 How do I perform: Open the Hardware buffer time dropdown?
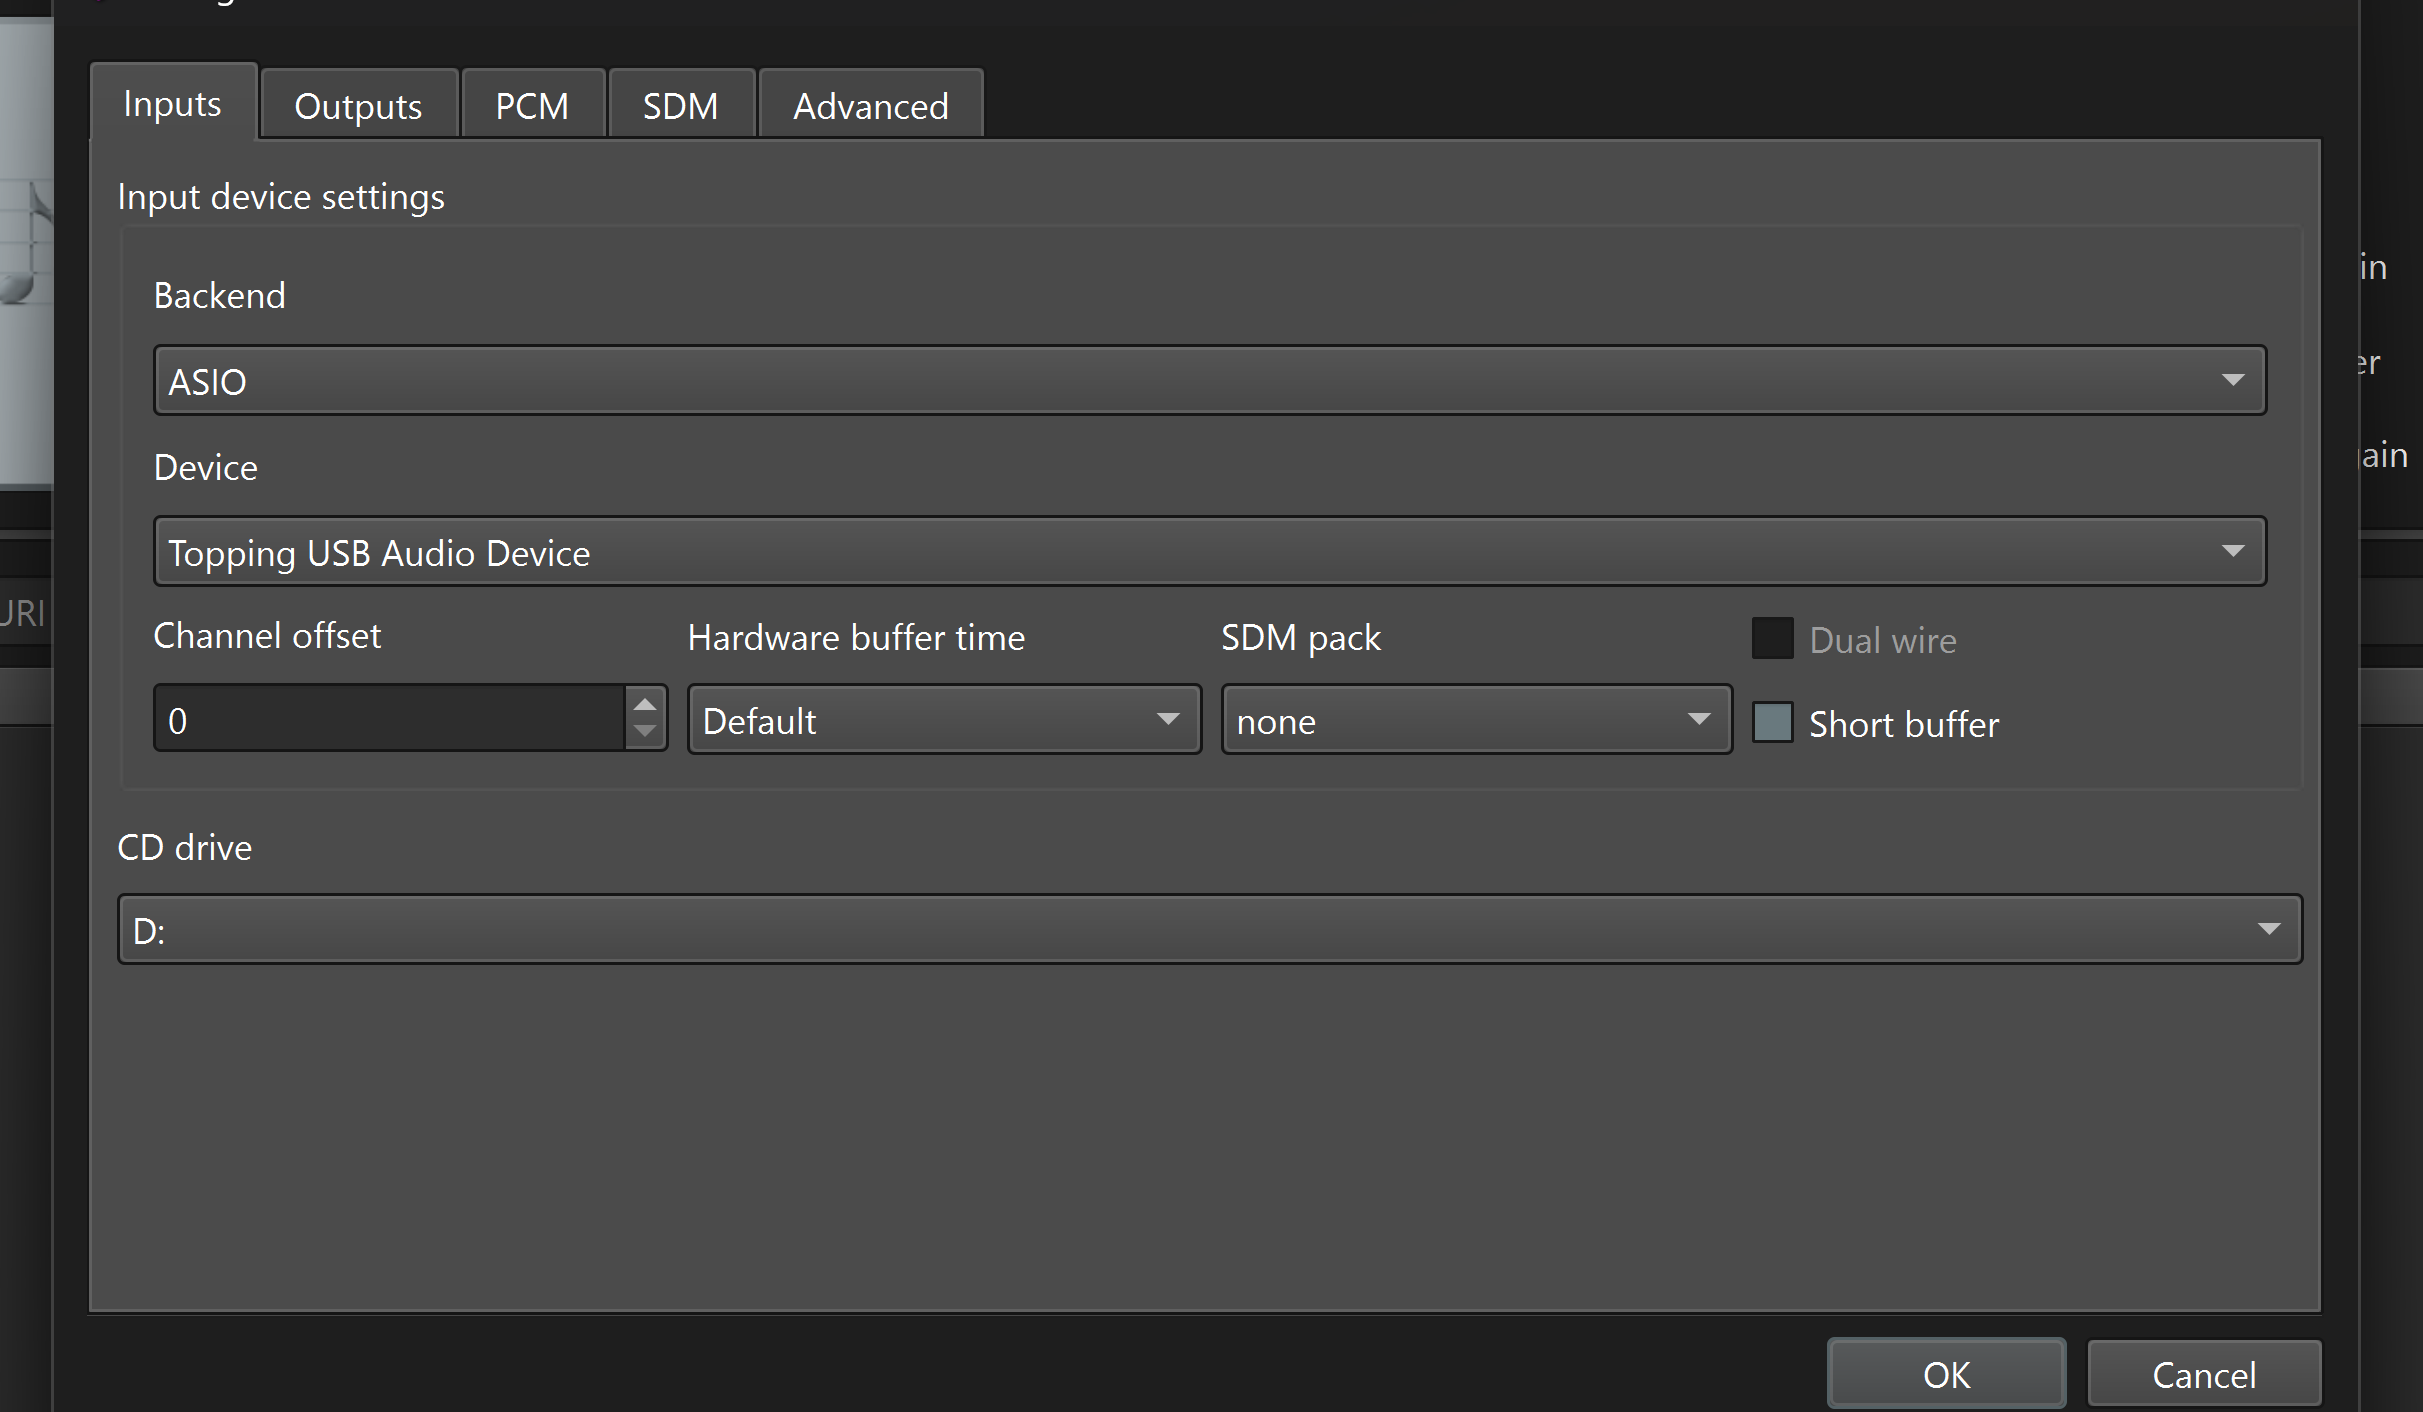944,720
